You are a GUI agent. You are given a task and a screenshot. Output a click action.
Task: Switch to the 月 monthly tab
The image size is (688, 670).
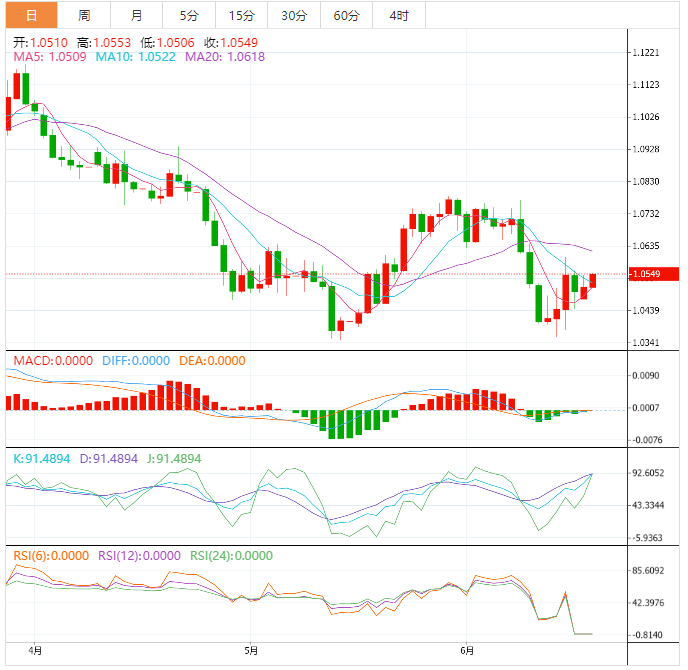tap(136, 15)
